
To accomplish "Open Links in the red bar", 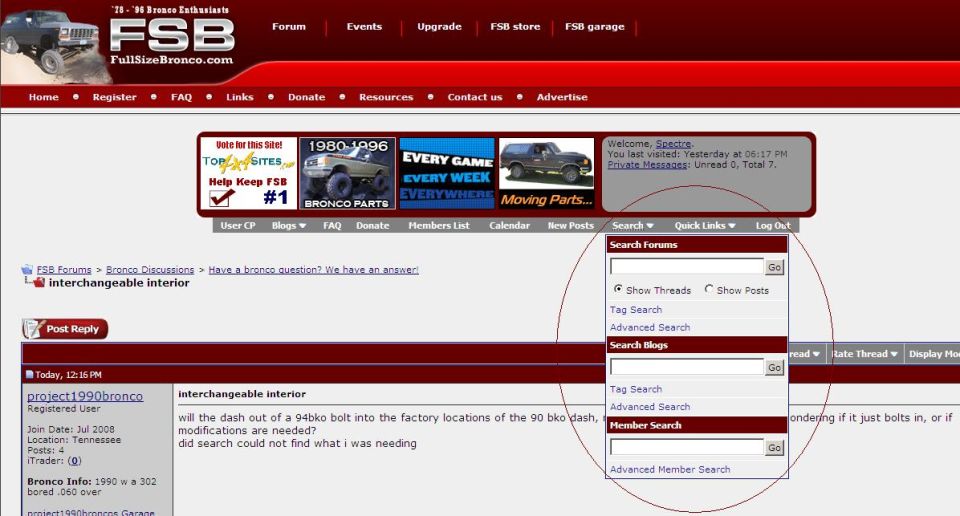I will coord(240,97).
